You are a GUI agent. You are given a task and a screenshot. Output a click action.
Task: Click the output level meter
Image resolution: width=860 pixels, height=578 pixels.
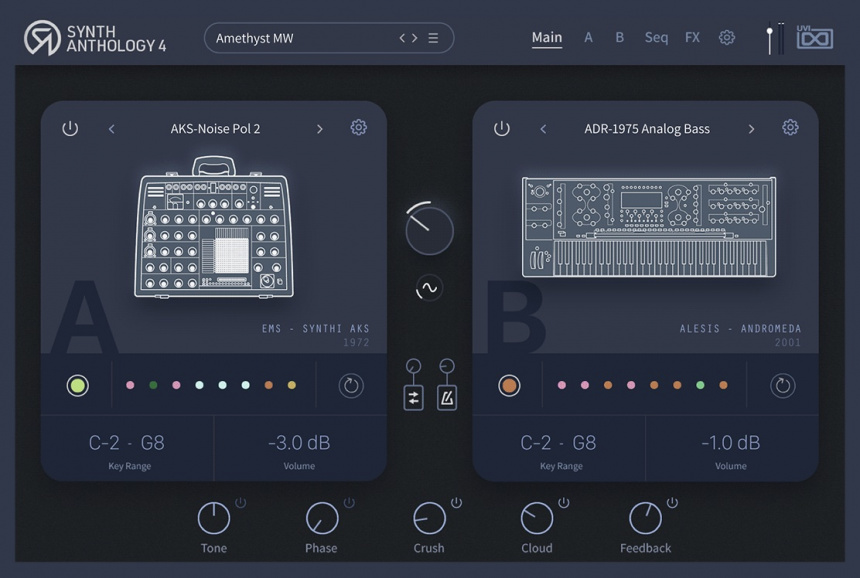780,38
